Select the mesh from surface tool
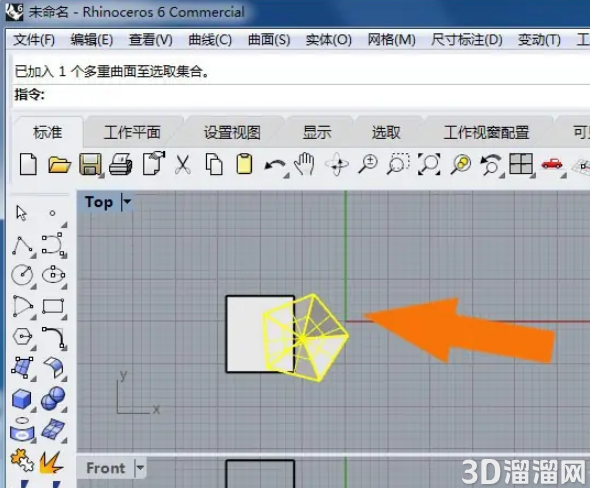Image resolution: width=590 pixels, height=488 pixels. click(x=53, y=429)
